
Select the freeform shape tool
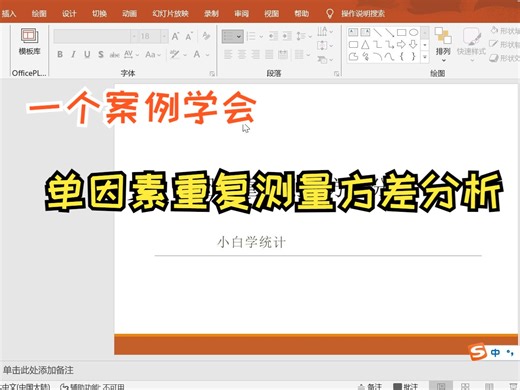point(353,57)
